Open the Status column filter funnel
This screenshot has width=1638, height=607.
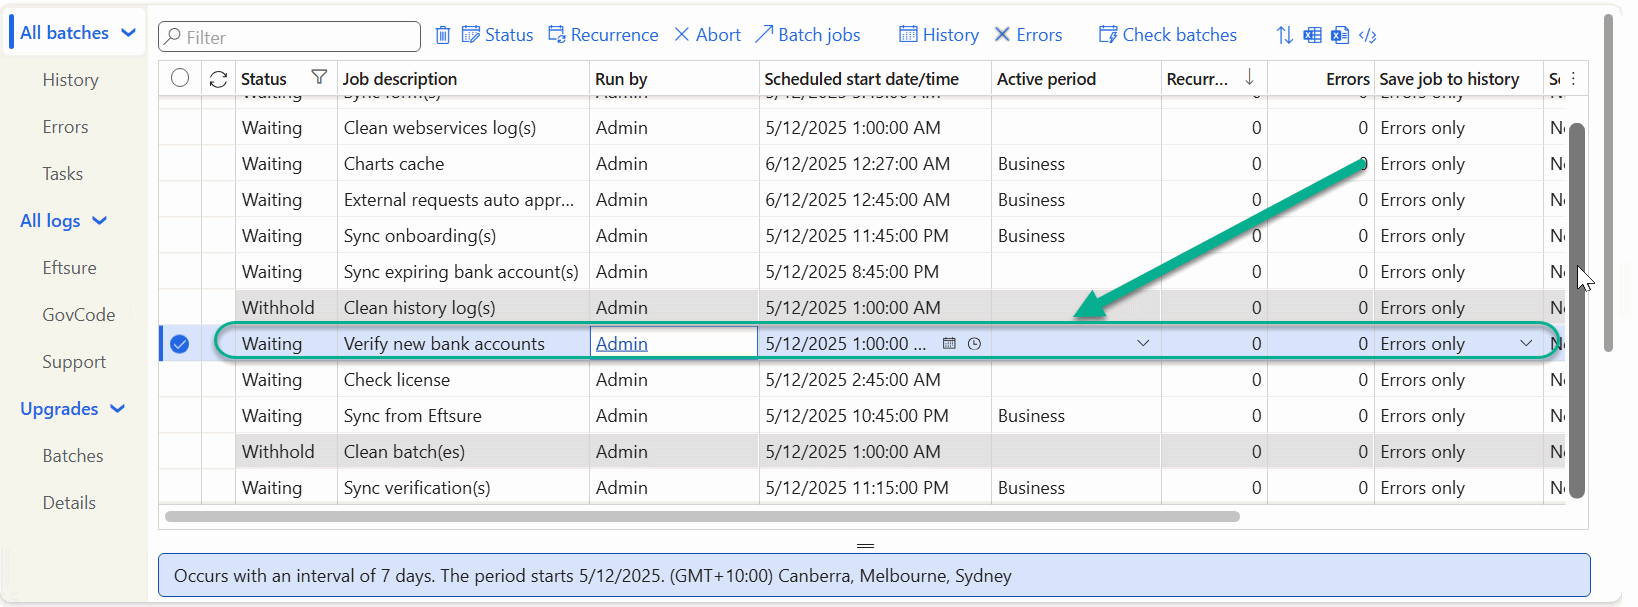pyautogui.click(x=319, y=78)
